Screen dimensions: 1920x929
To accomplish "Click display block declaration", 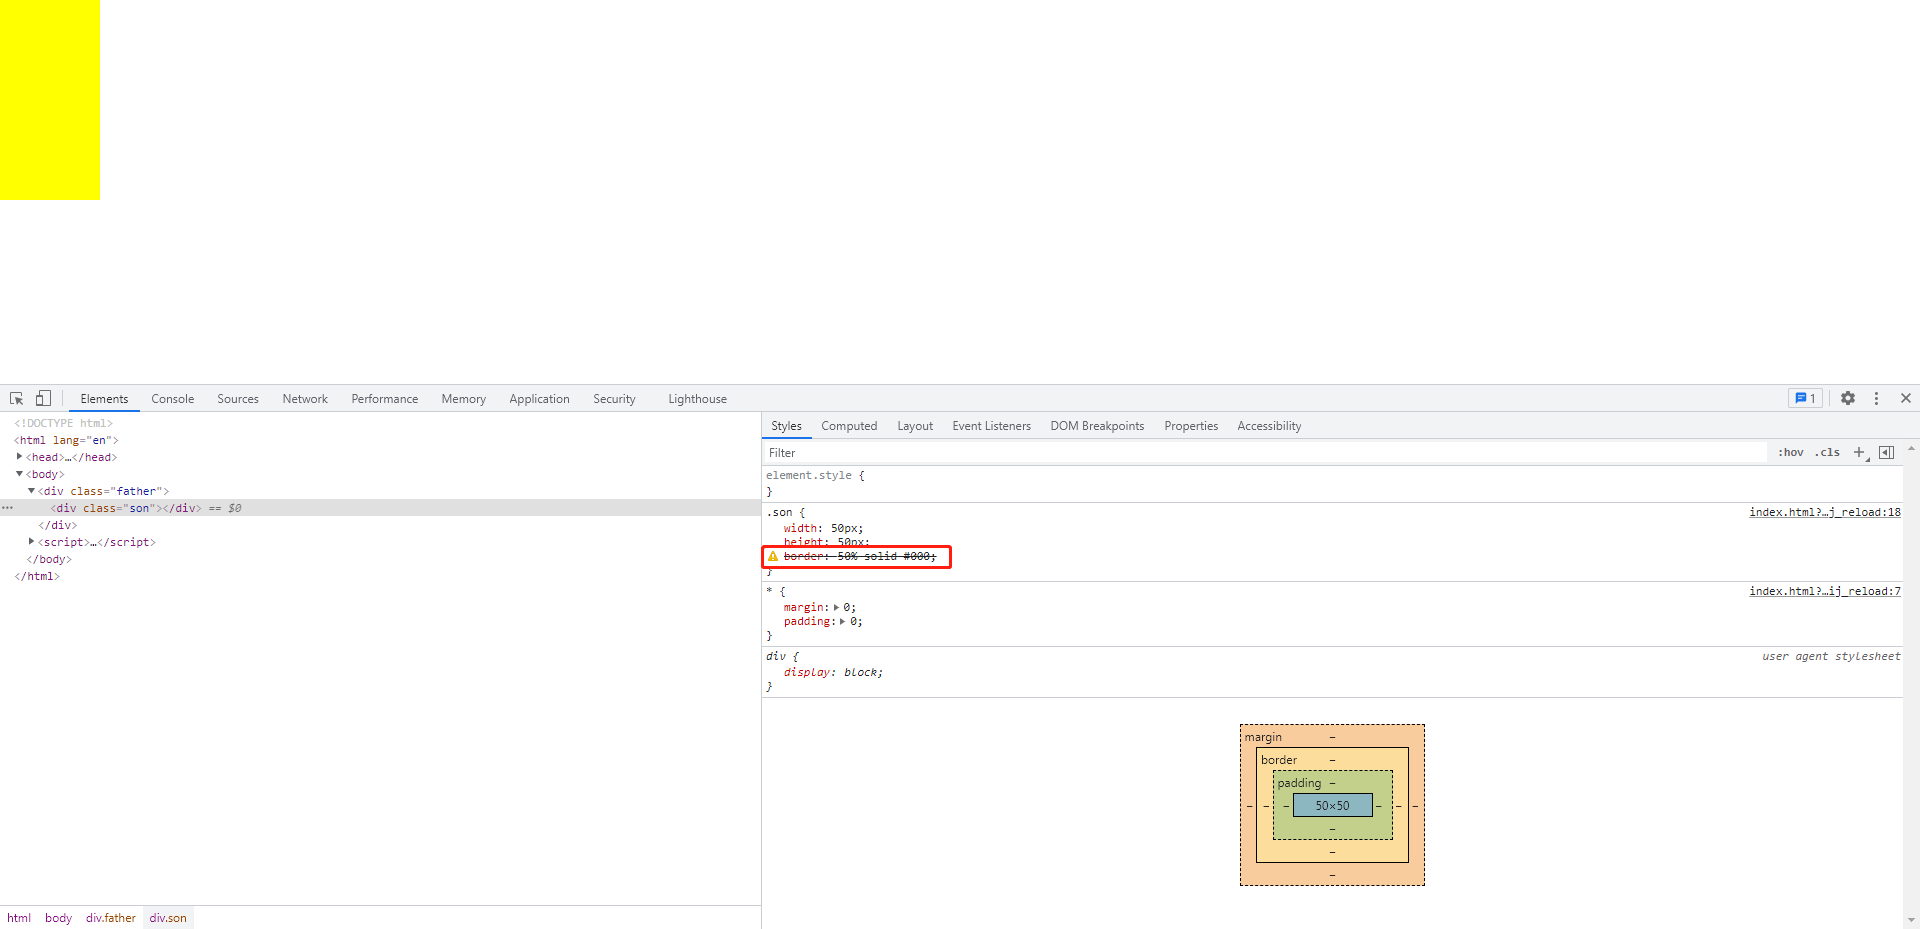I will pos(833,672).
